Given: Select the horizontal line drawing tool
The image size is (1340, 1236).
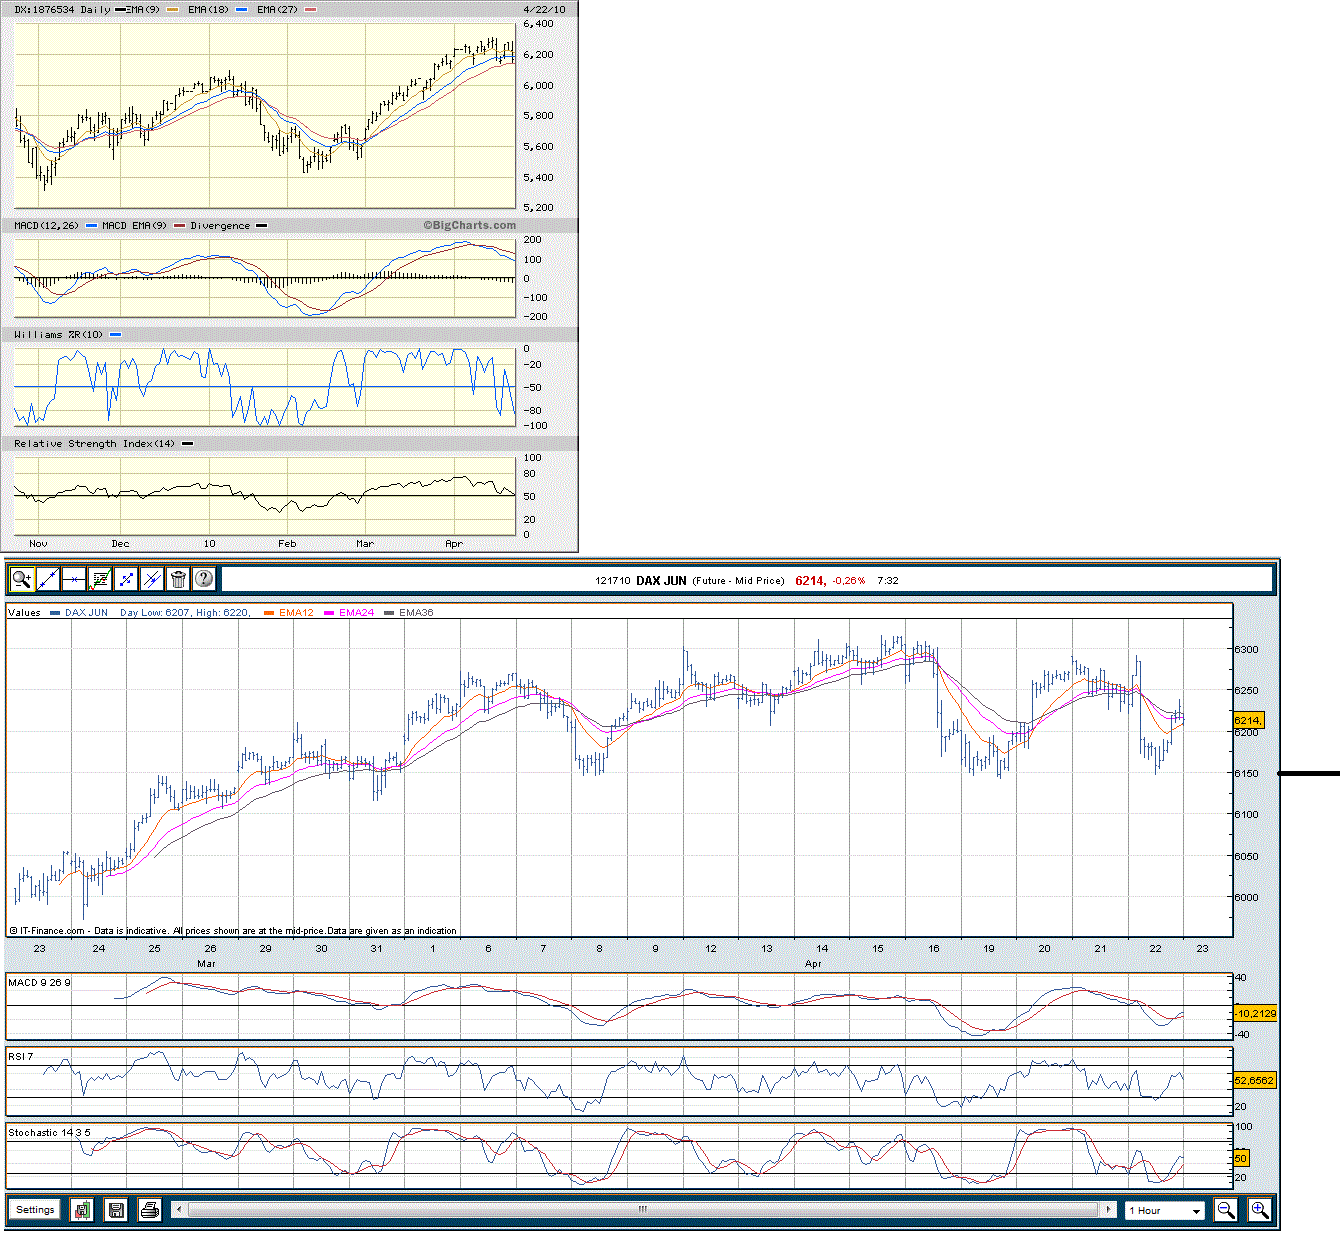Looking at the screenshot, I should click(74, 579).
